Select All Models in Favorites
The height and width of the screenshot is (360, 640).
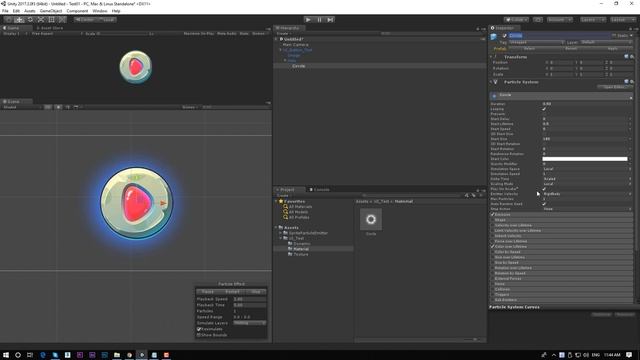click(298, 212)
